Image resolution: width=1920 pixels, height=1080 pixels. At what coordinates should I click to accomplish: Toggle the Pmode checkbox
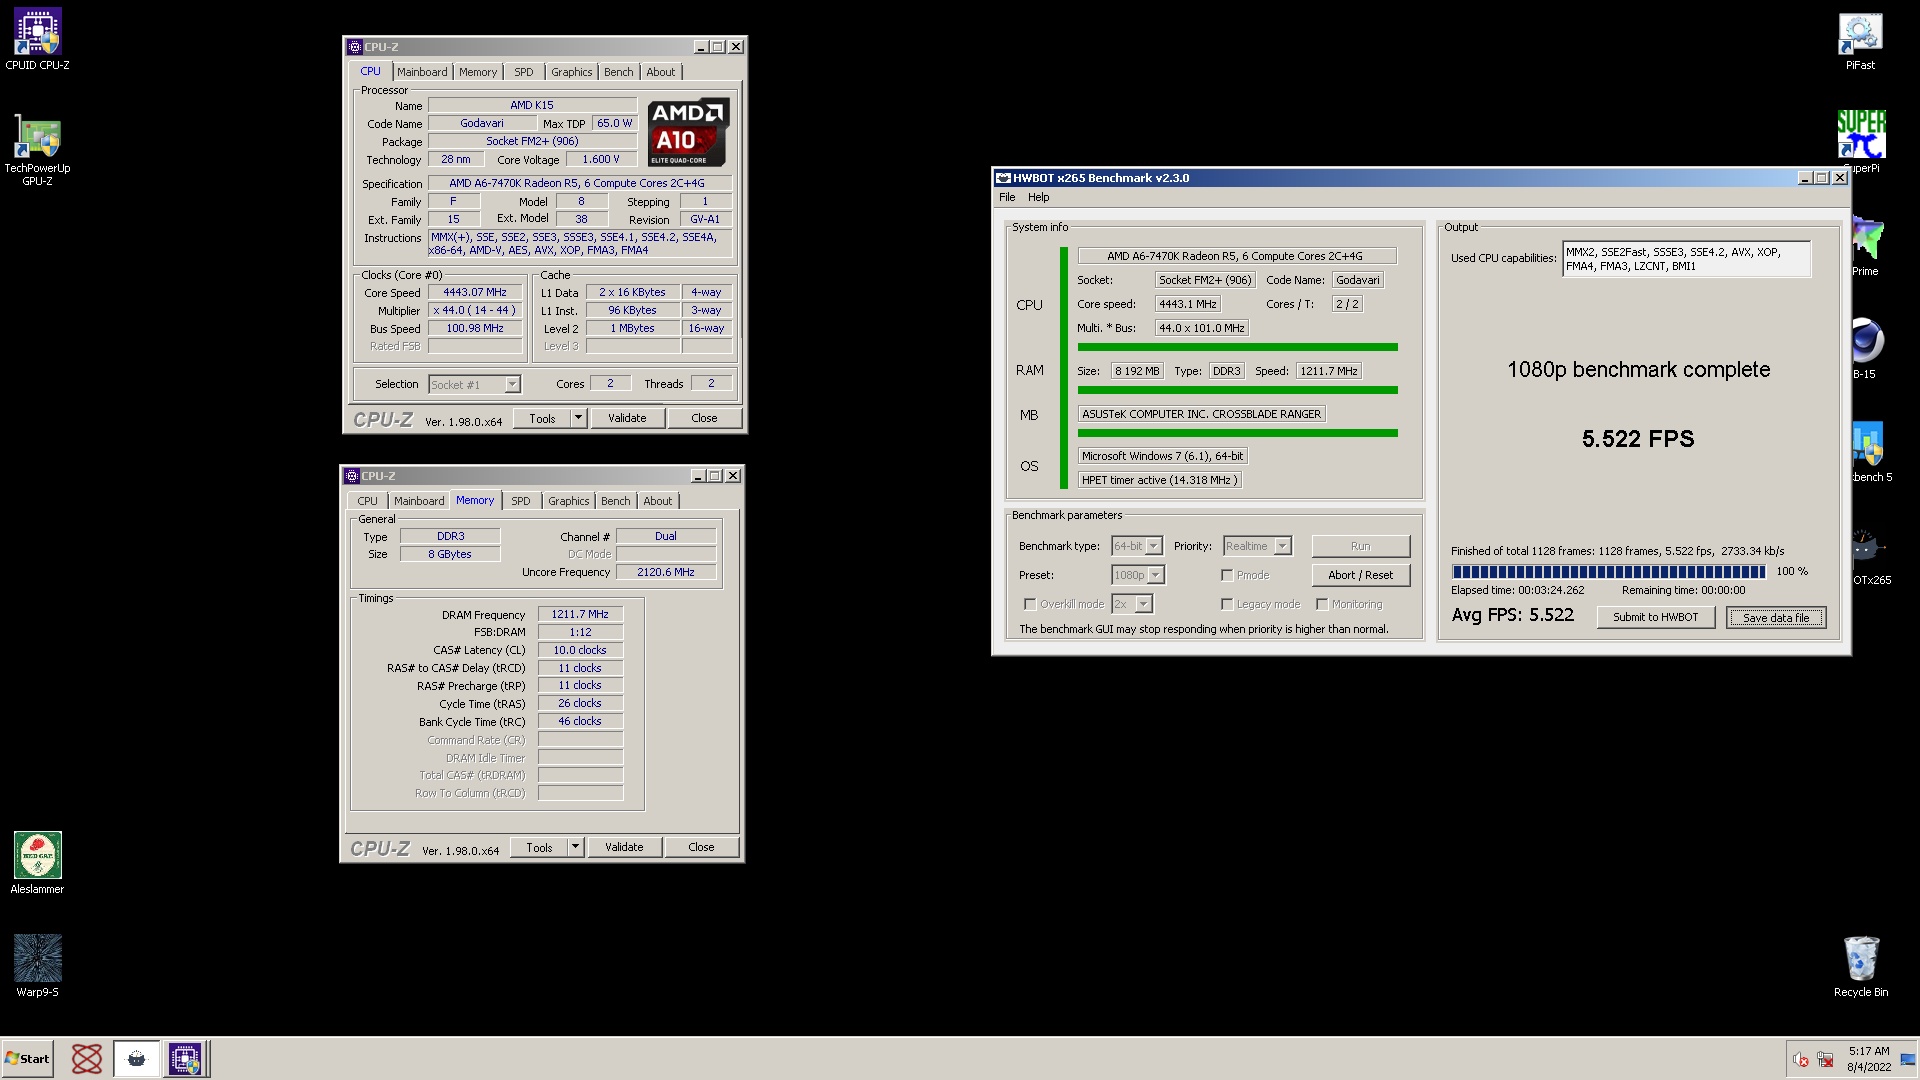tap(1226, 575)
